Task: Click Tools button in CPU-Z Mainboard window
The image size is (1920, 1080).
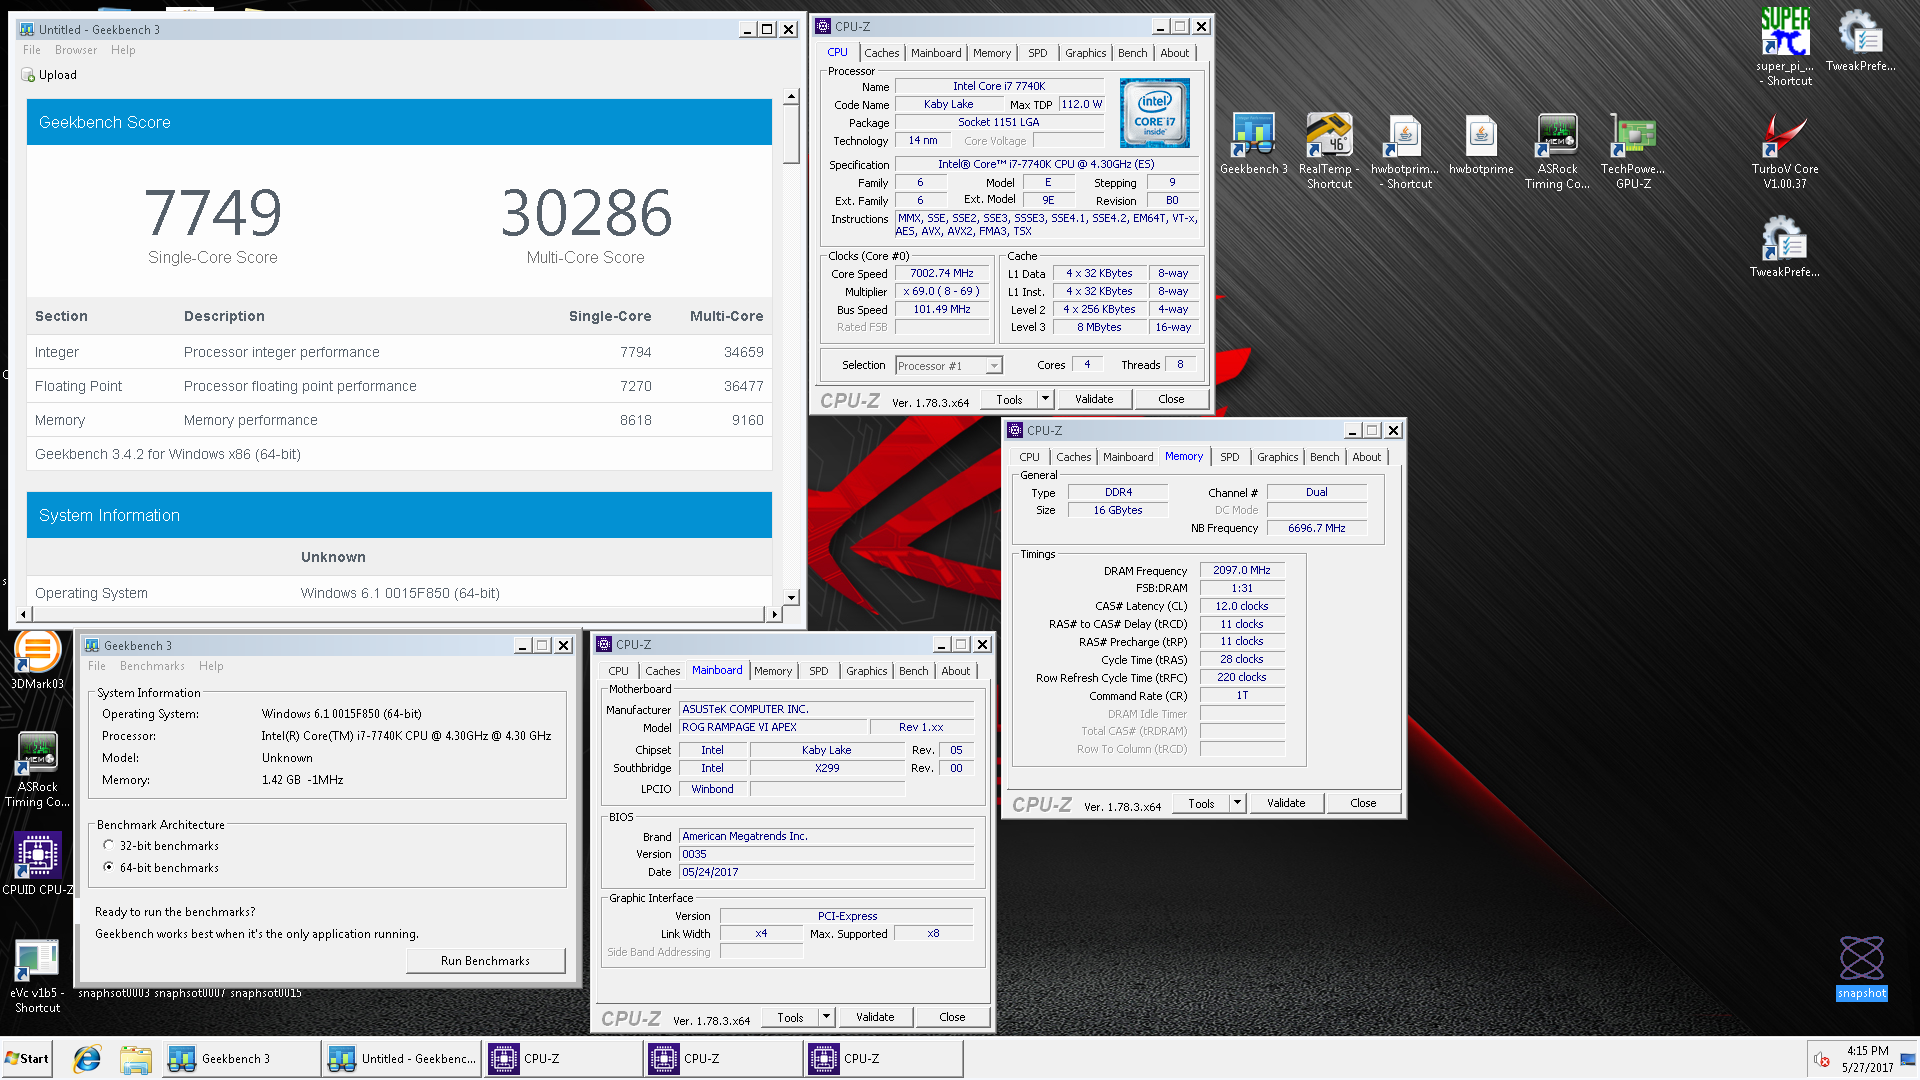Action: point(790,1017)
